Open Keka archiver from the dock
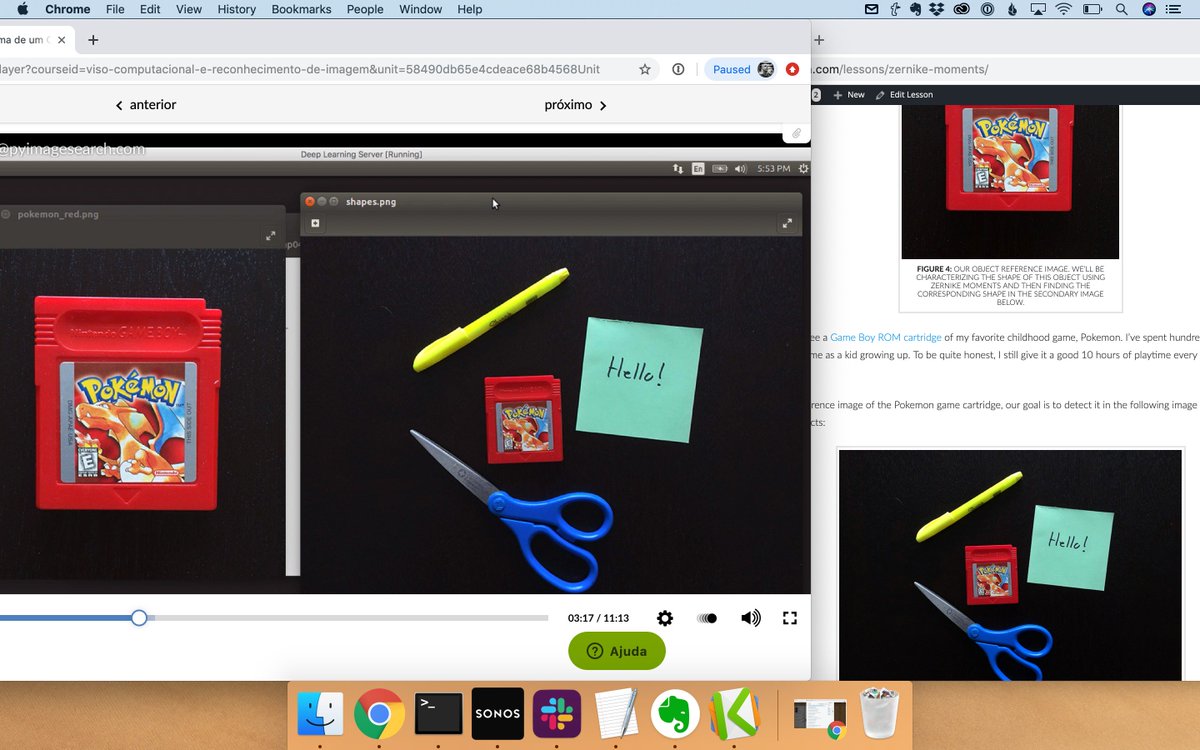This screenshot has width=1200, height=750. pyautogui.click(x=734, y=715)
